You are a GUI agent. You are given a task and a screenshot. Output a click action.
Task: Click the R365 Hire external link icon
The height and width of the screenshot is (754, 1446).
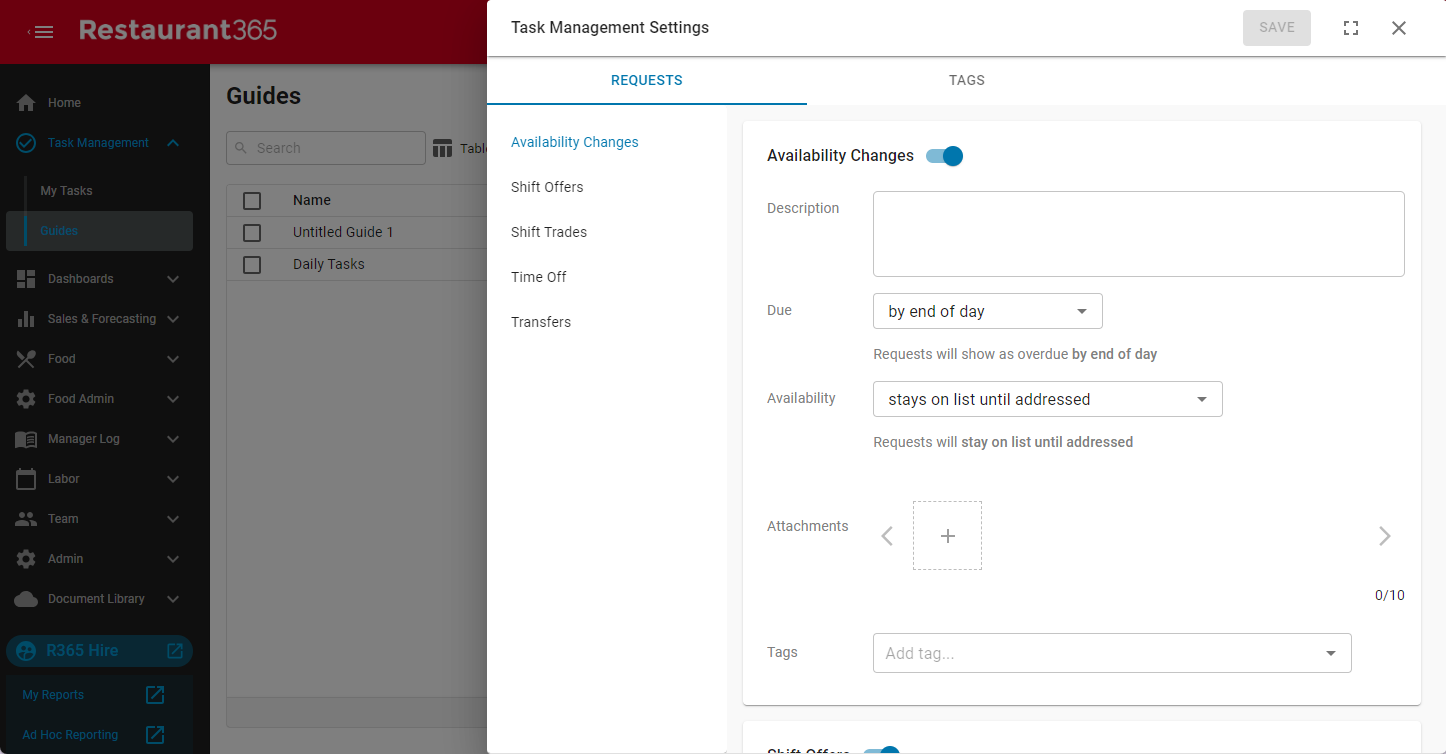[175, 651]
